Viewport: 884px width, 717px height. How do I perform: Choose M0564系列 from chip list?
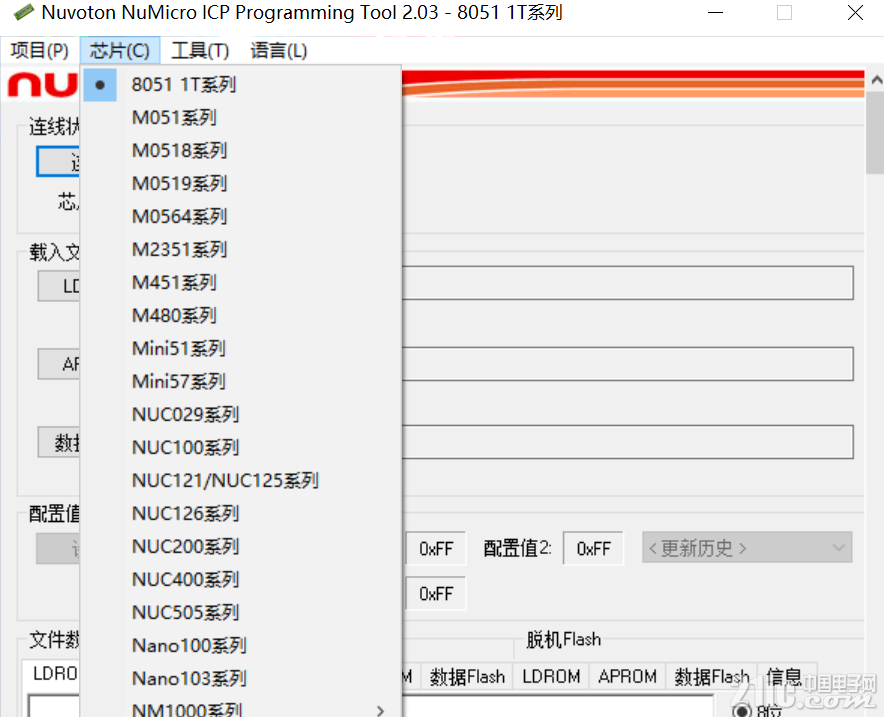tap(241, 216)
